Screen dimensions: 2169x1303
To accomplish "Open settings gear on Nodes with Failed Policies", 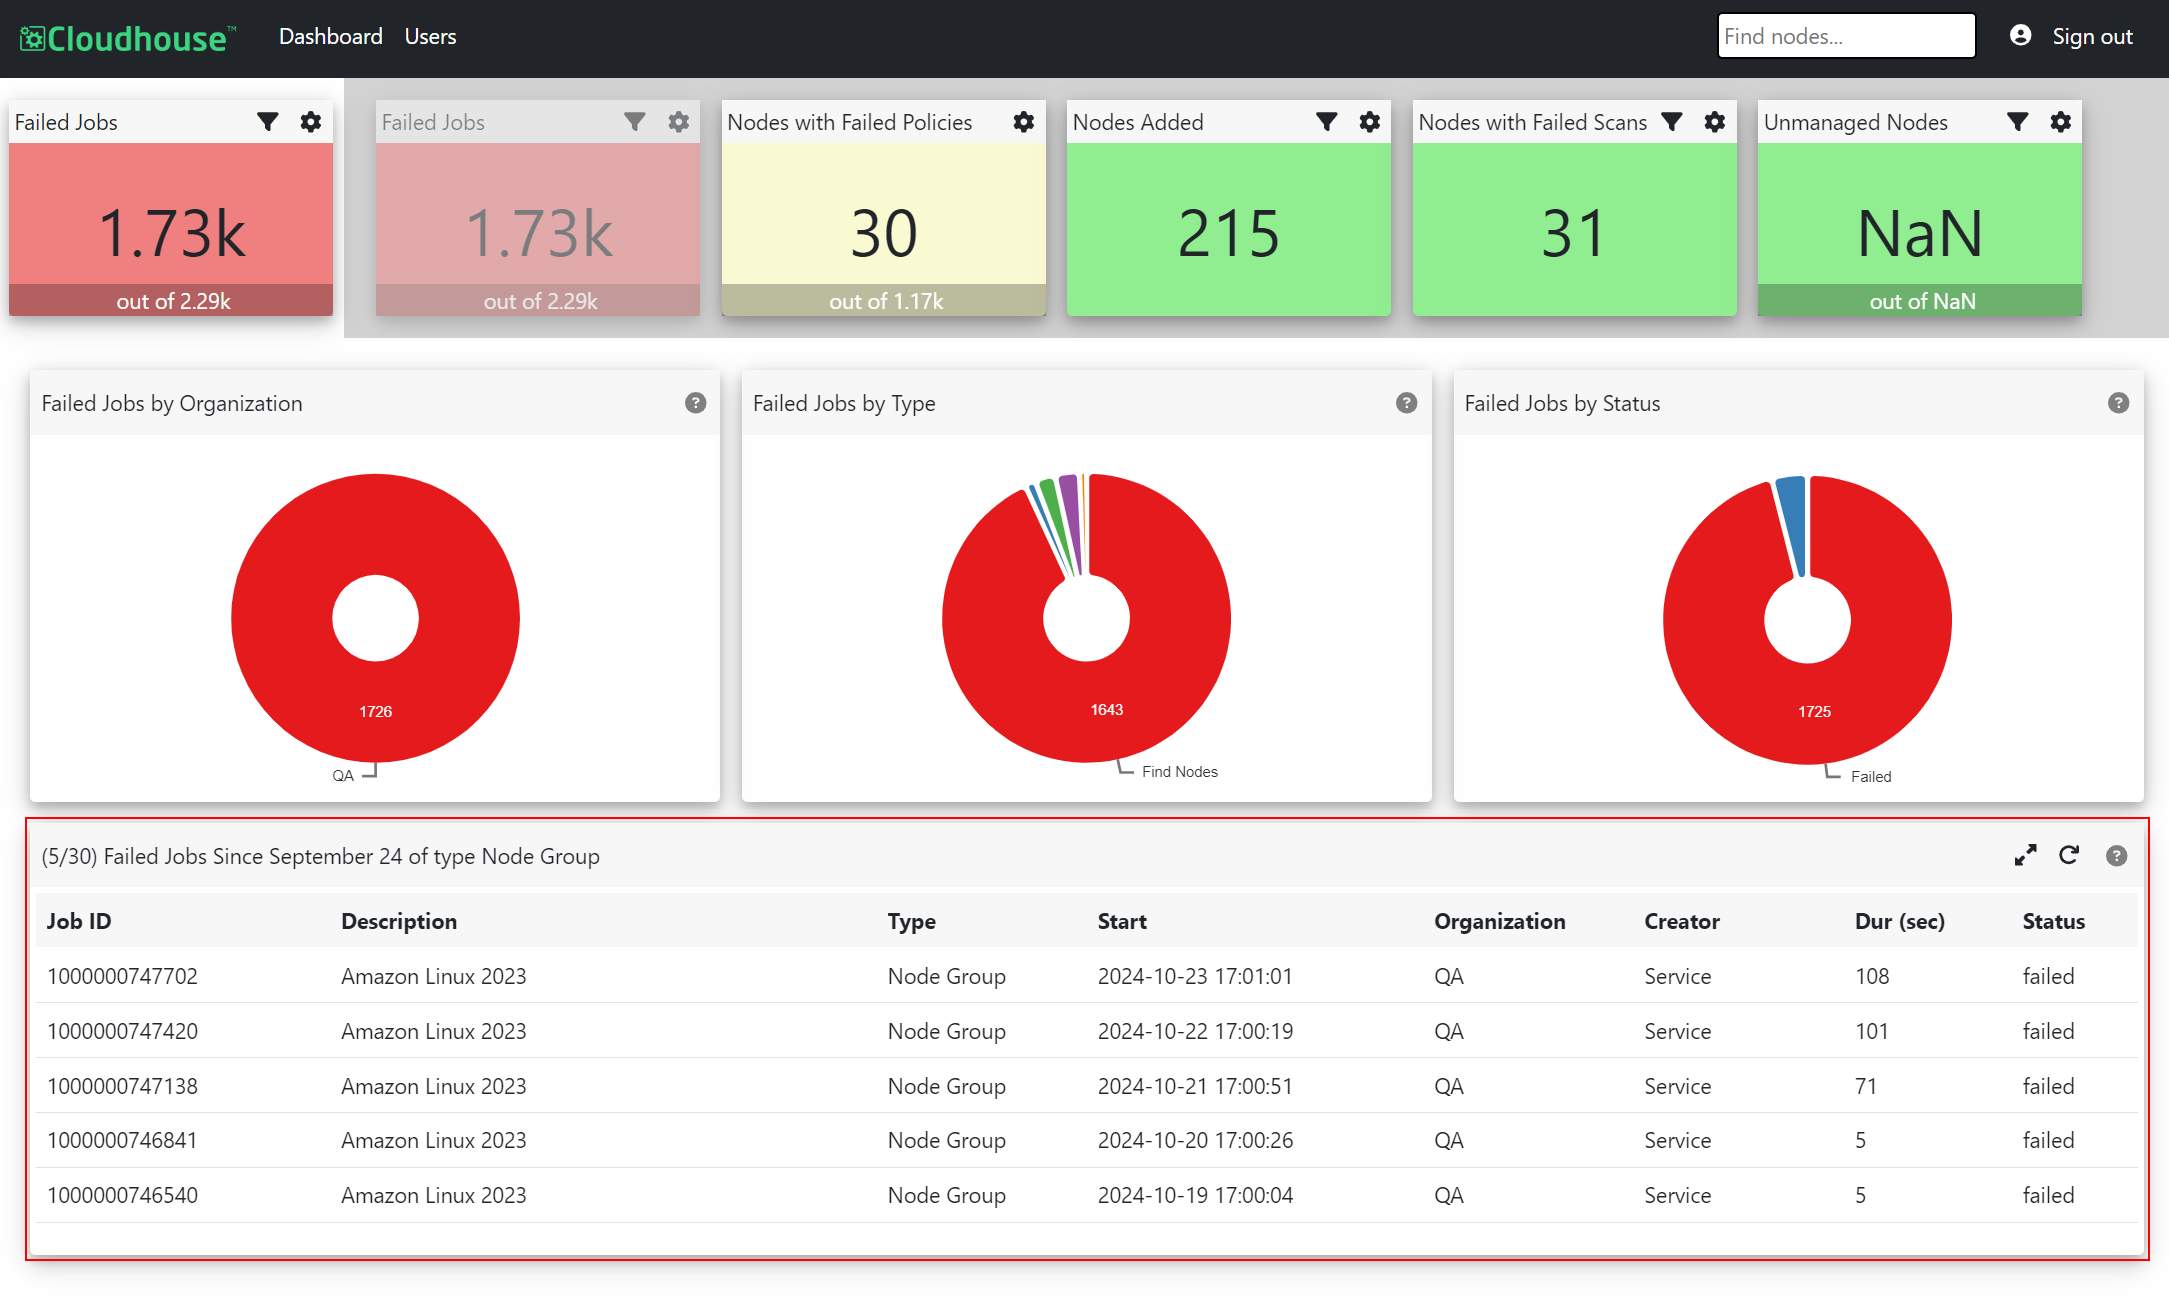I will pos(1024,122).
